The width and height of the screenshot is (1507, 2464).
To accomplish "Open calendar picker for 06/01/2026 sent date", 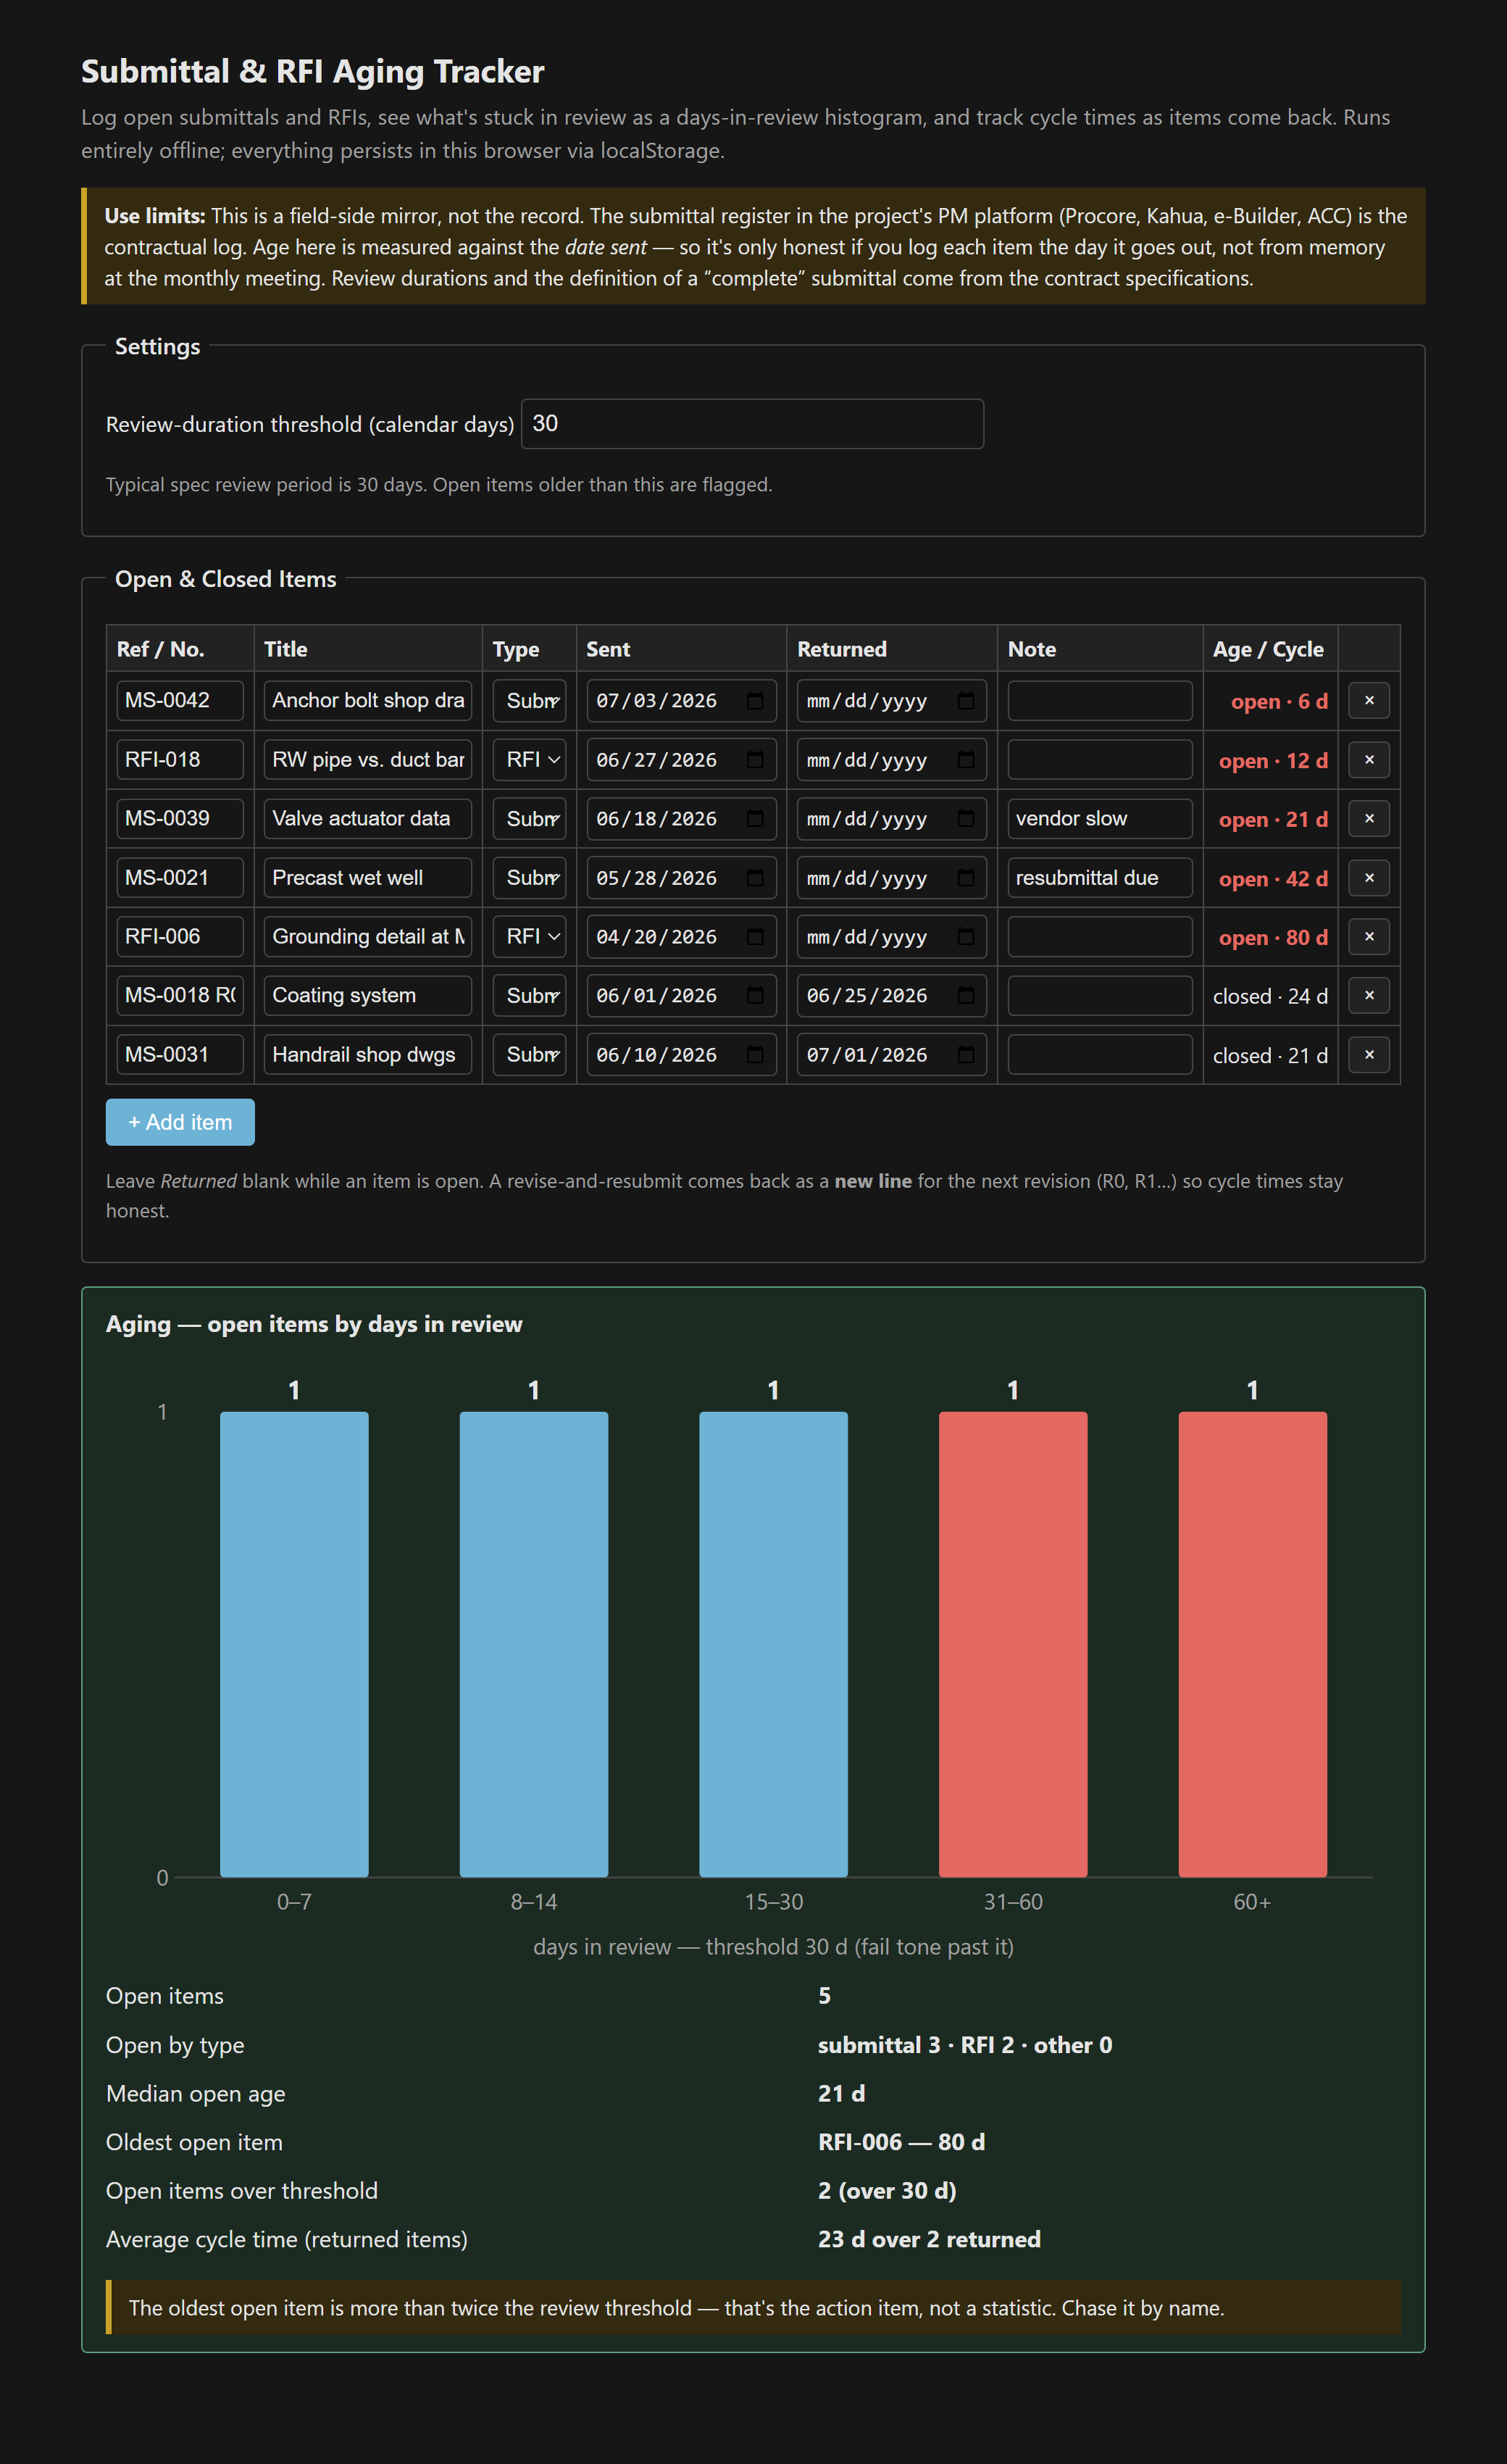I will click(755, 995).
